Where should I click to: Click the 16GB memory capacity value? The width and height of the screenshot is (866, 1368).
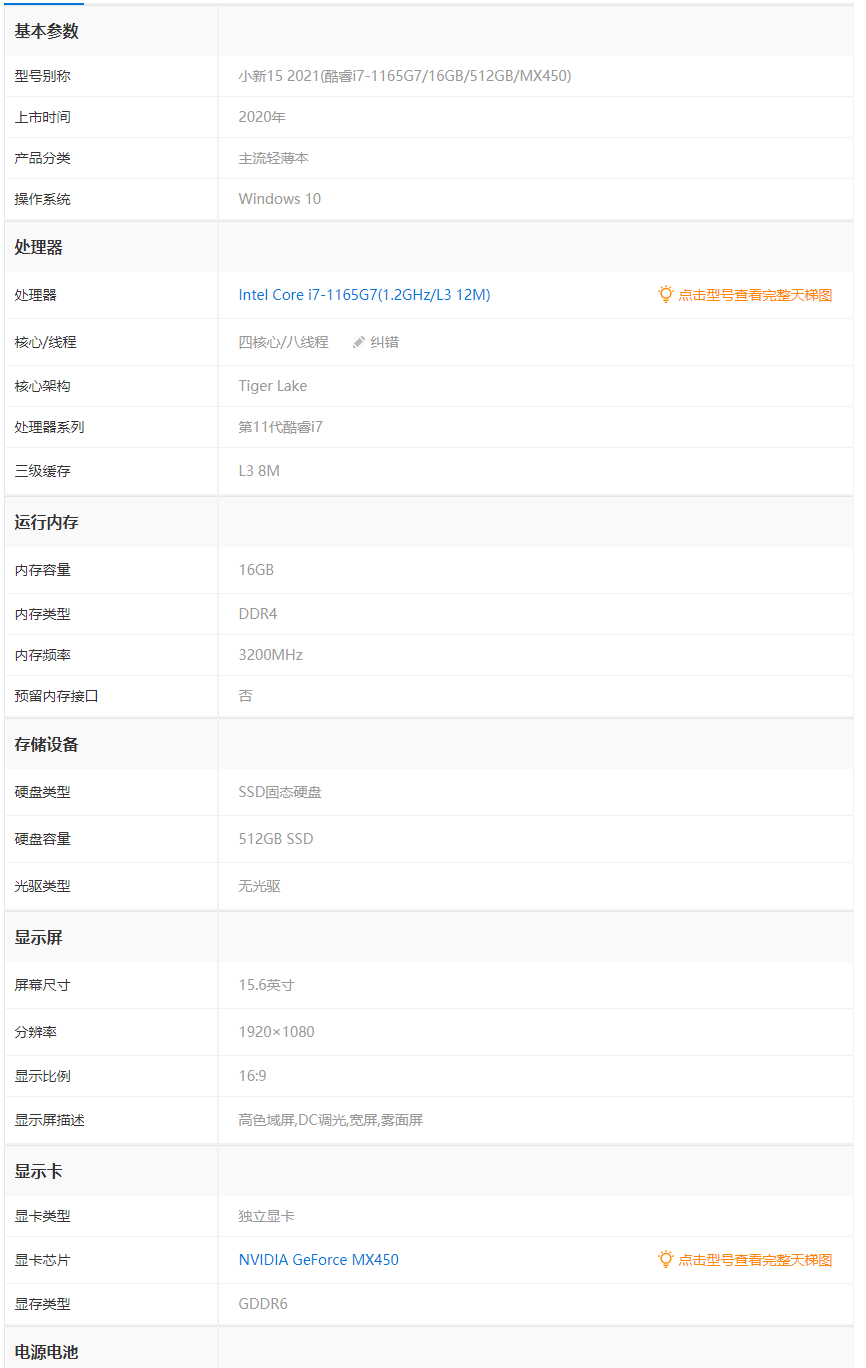pos(256,570)
